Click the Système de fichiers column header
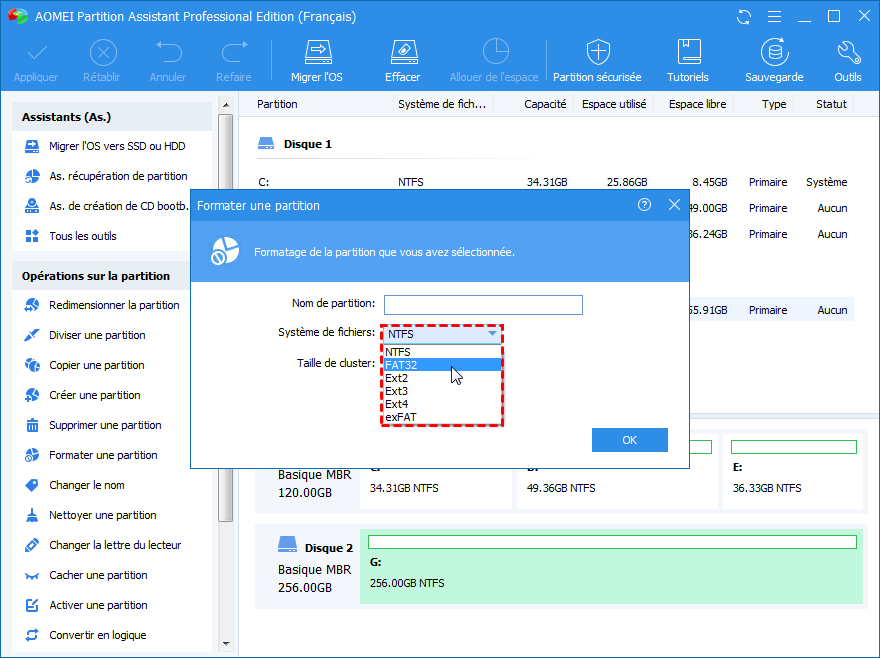The height and width of the screenshot is (658, 880). coord(442,104)
